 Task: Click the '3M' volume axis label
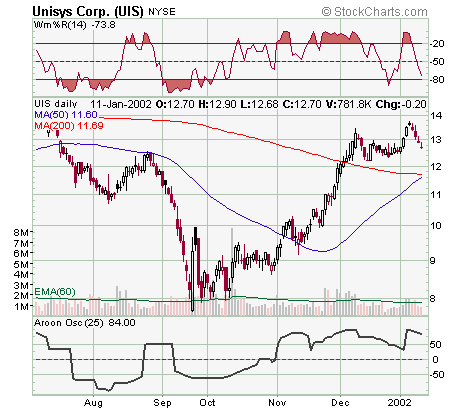[x=21, y=285]
